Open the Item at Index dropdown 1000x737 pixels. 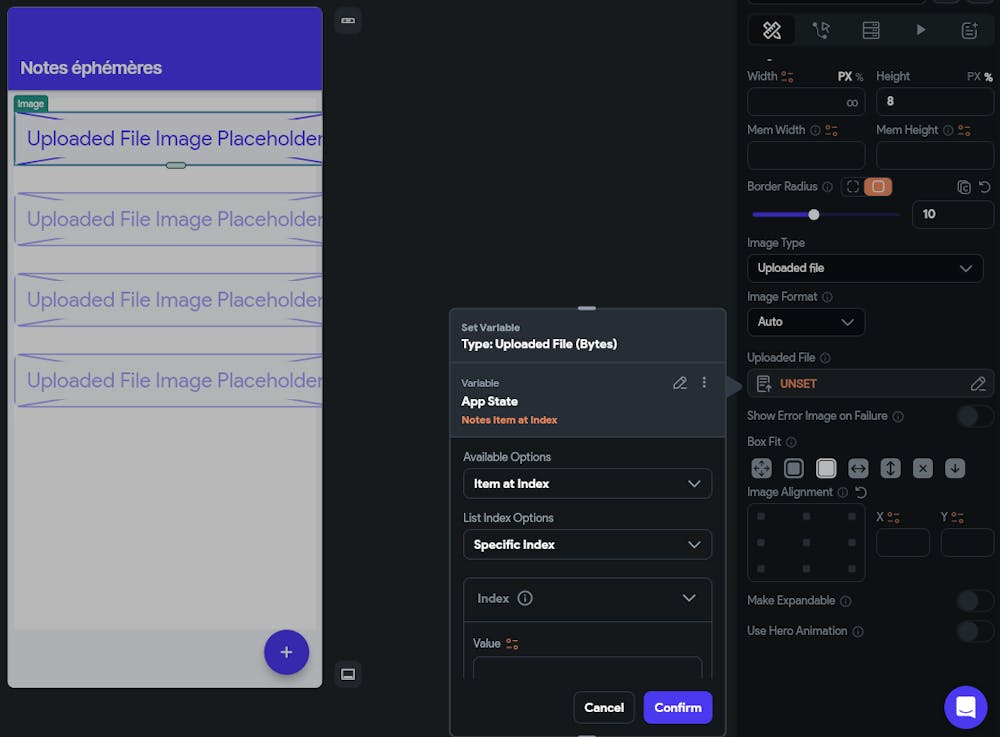(x=587, y=484)
